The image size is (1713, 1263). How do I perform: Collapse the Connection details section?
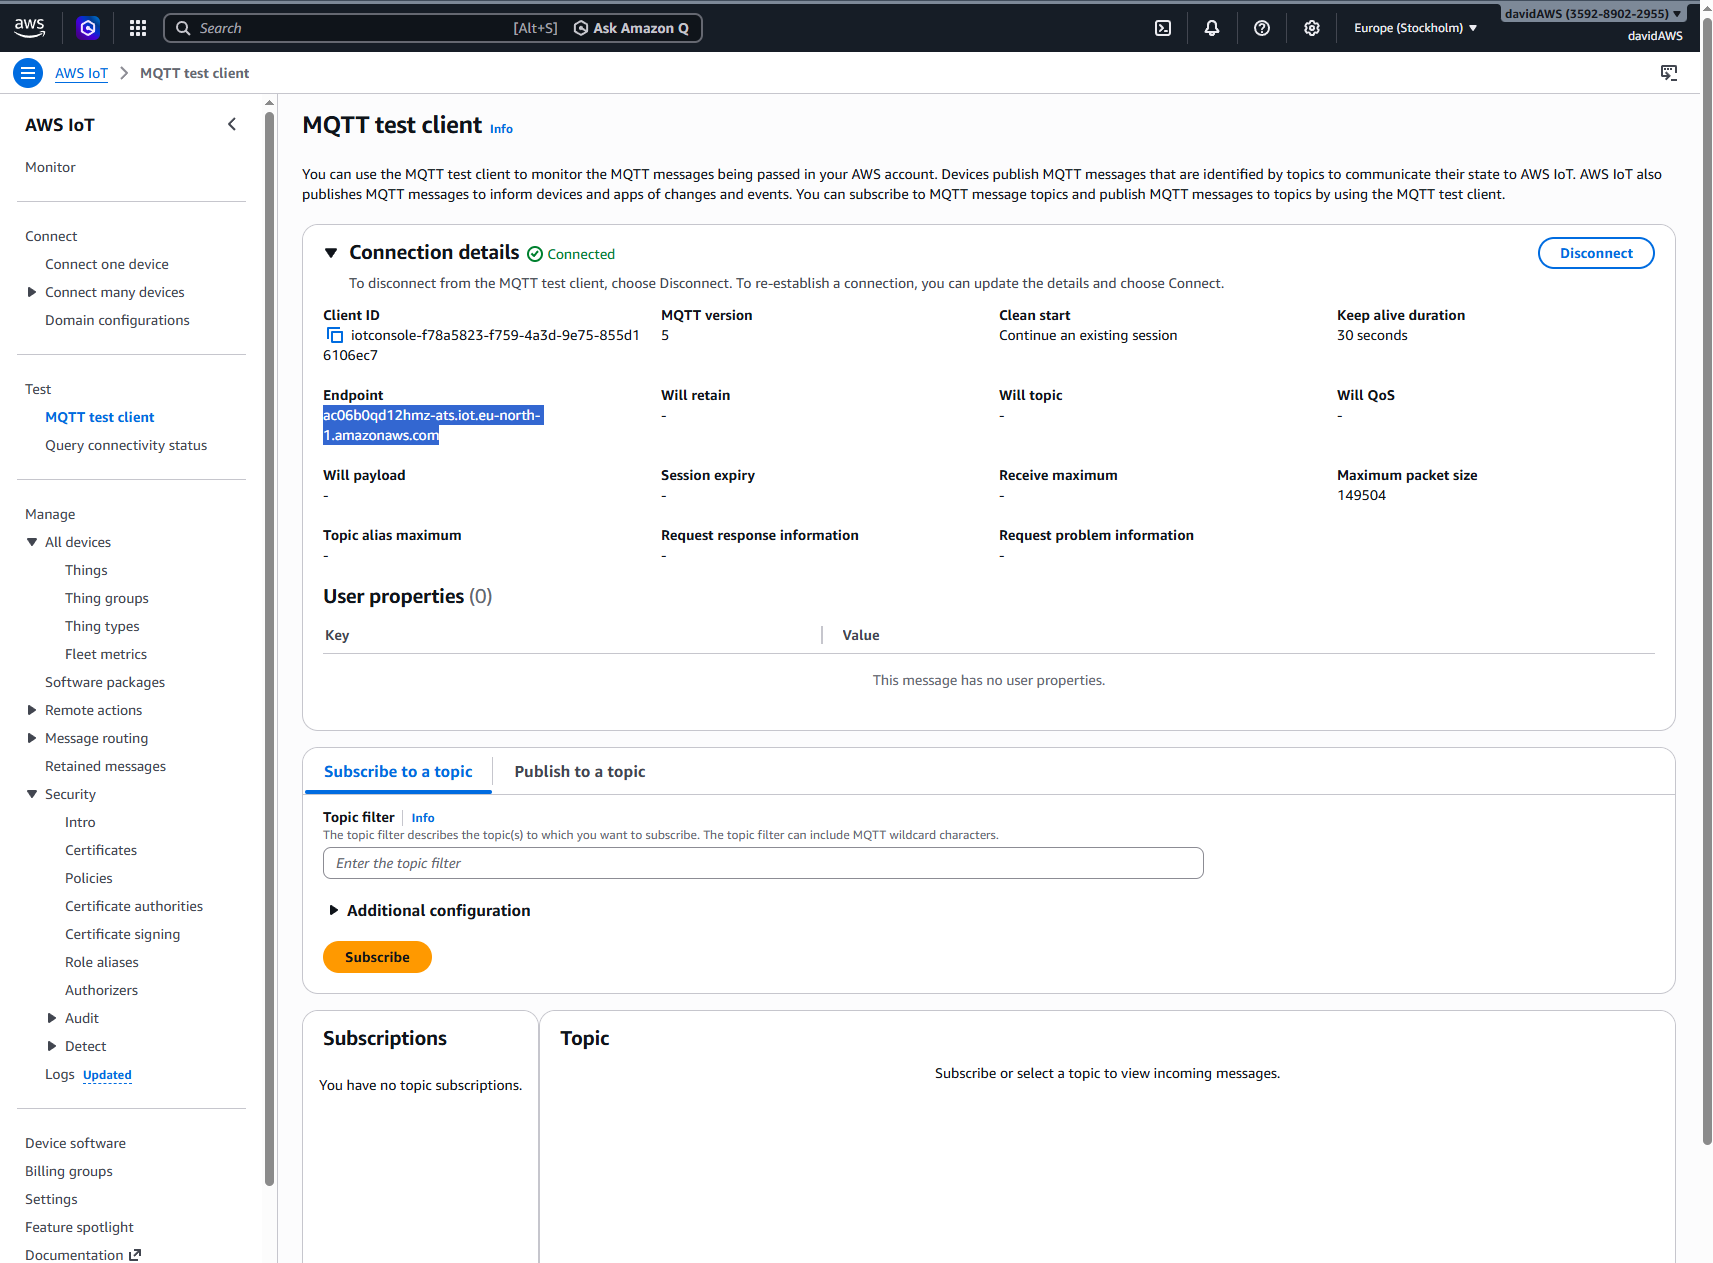coord(331,253)
